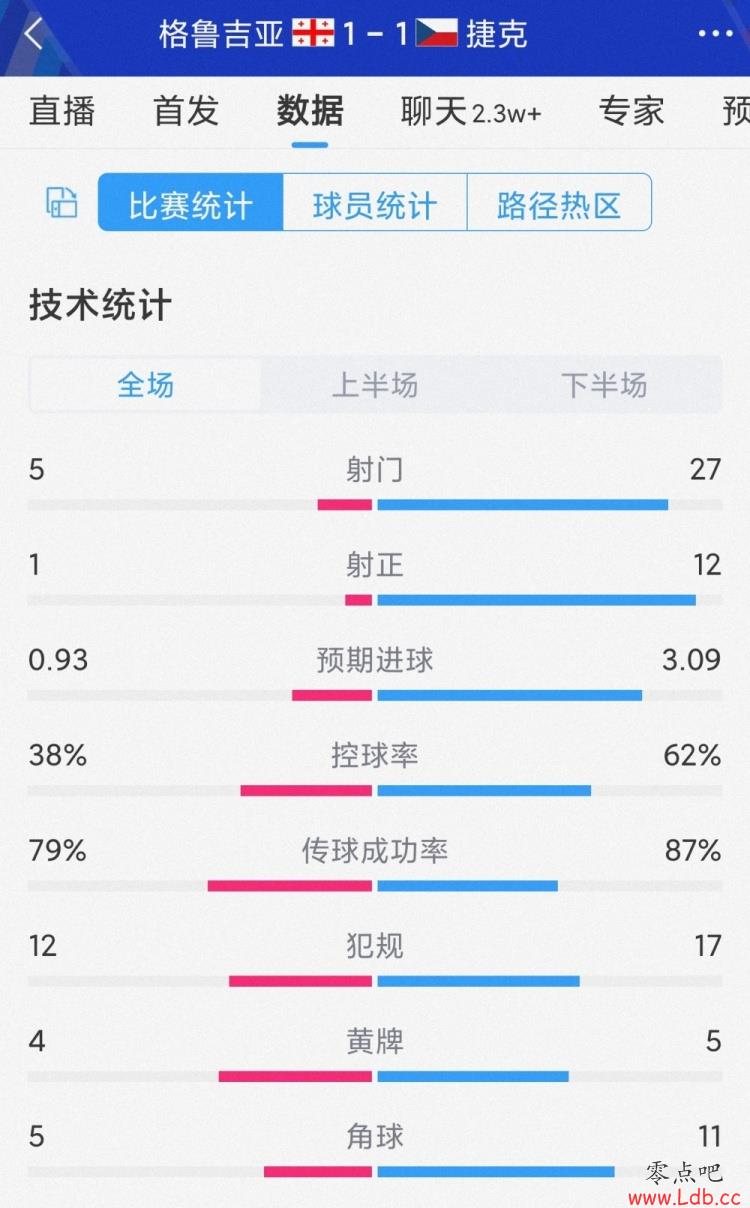The image size is (750, 1208).
Task: Tap the Czech flag icon
Action: (436, 34)
